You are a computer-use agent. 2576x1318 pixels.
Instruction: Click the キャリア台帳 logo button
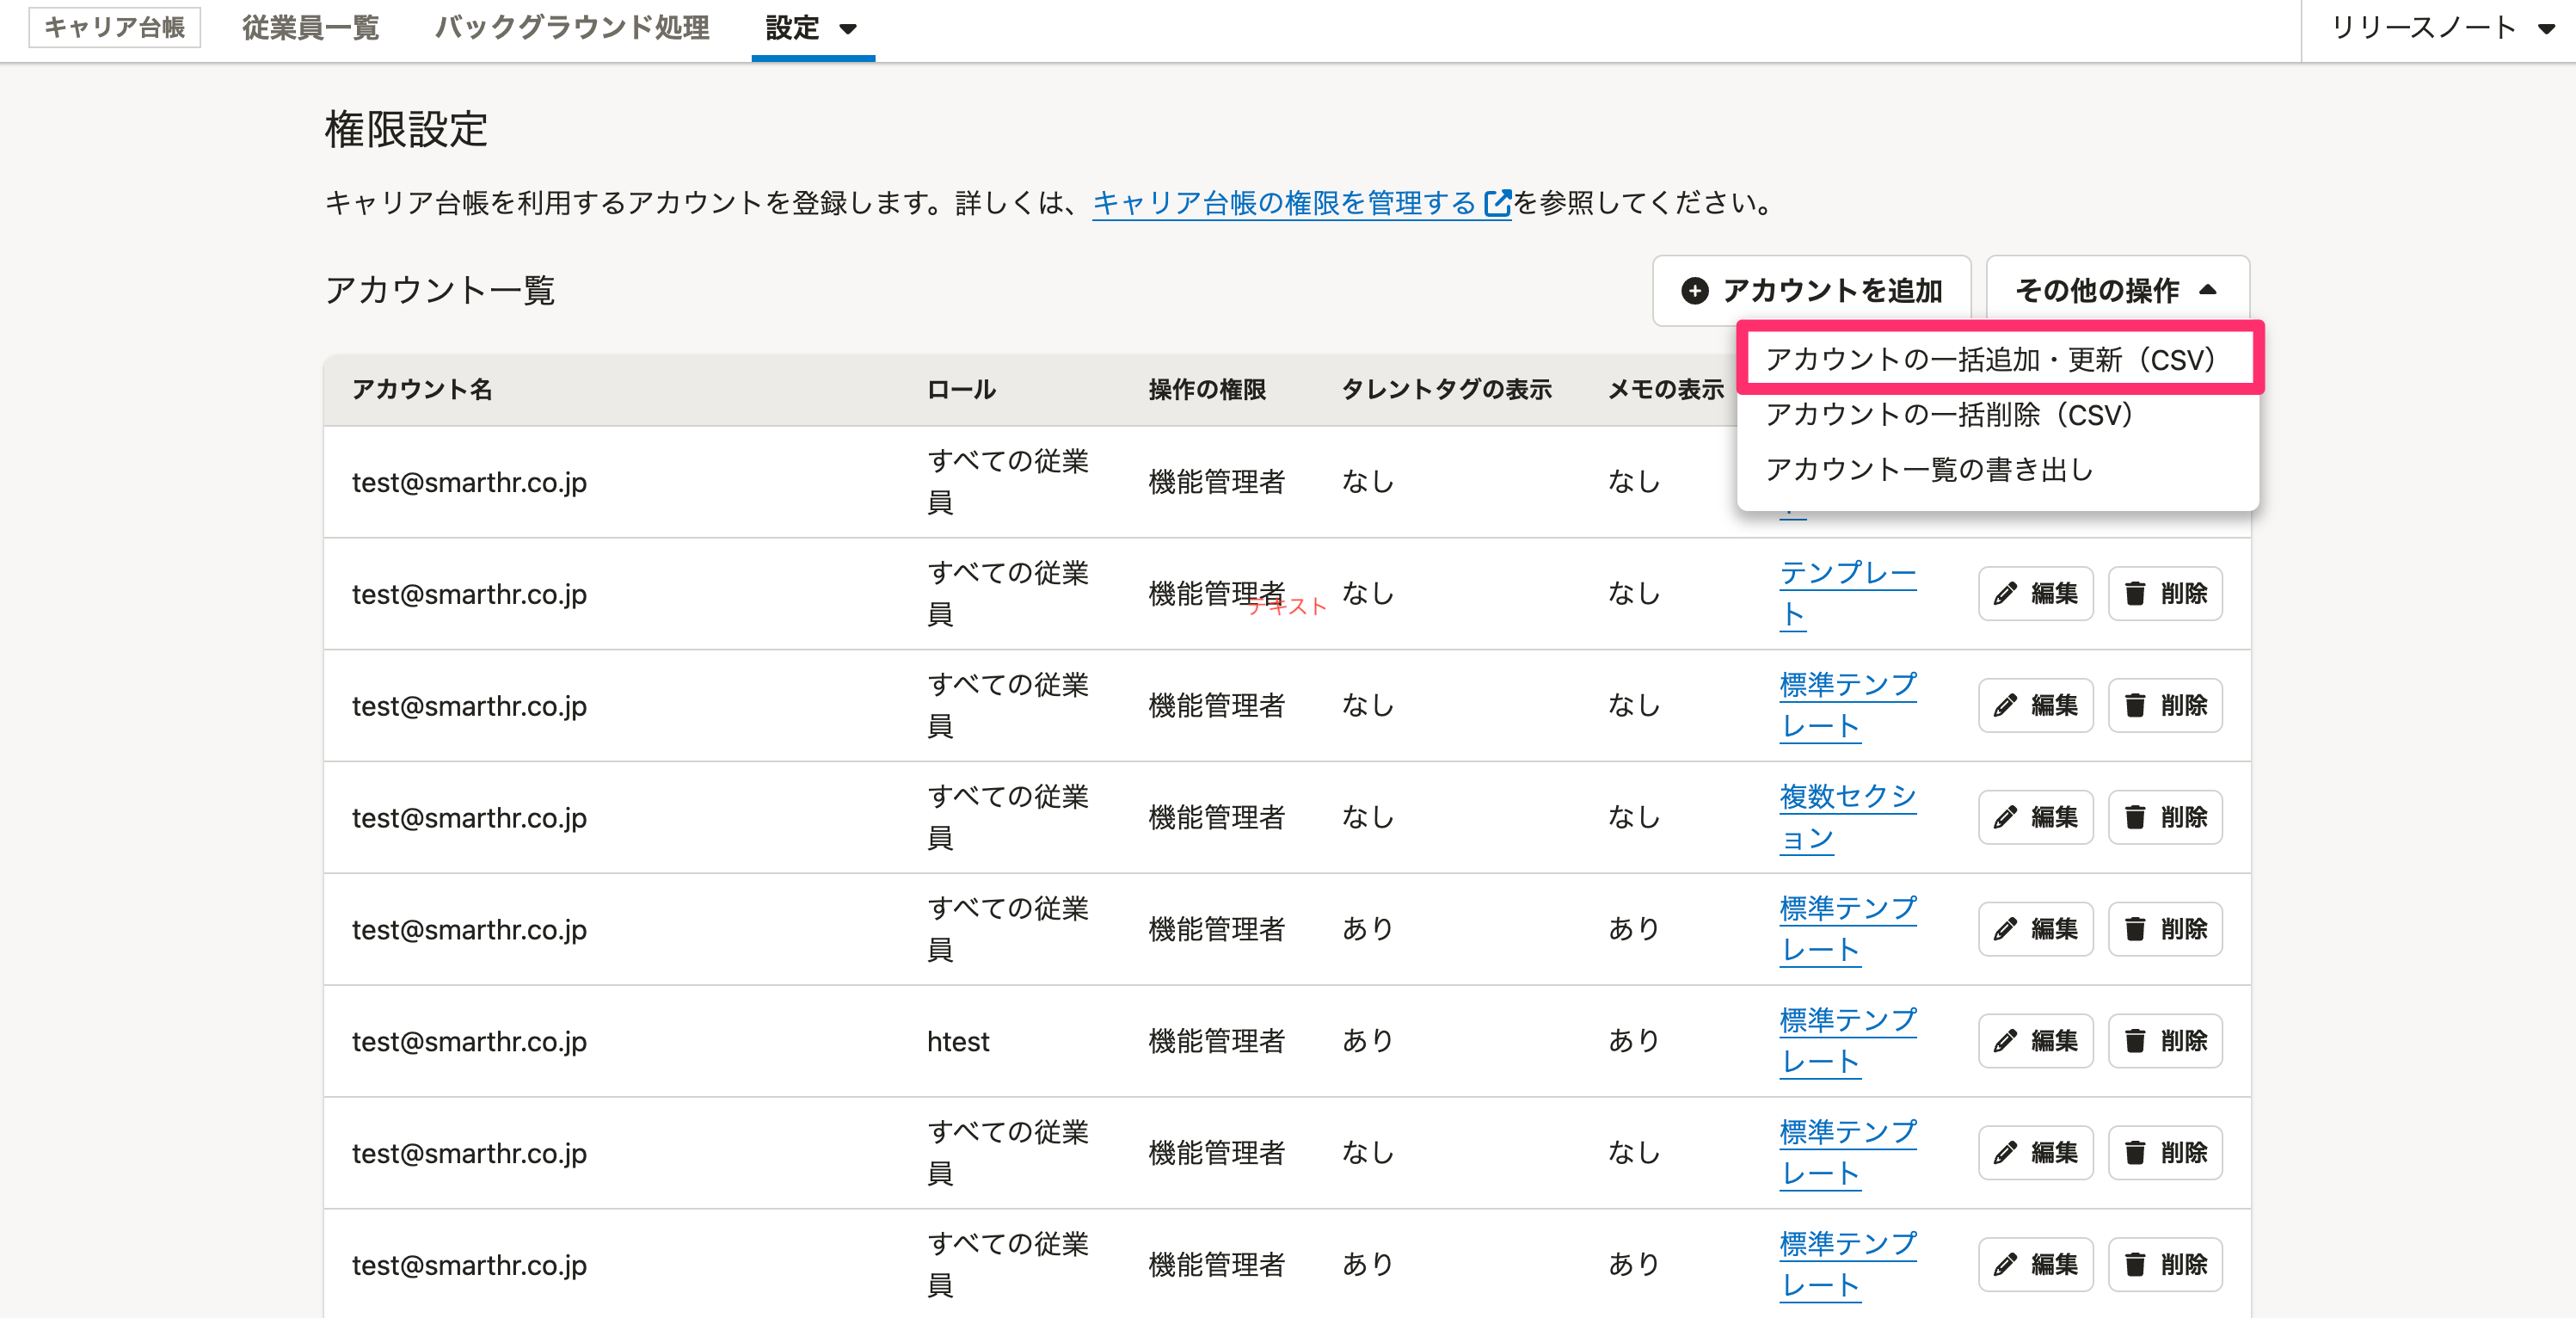point(114,27)
